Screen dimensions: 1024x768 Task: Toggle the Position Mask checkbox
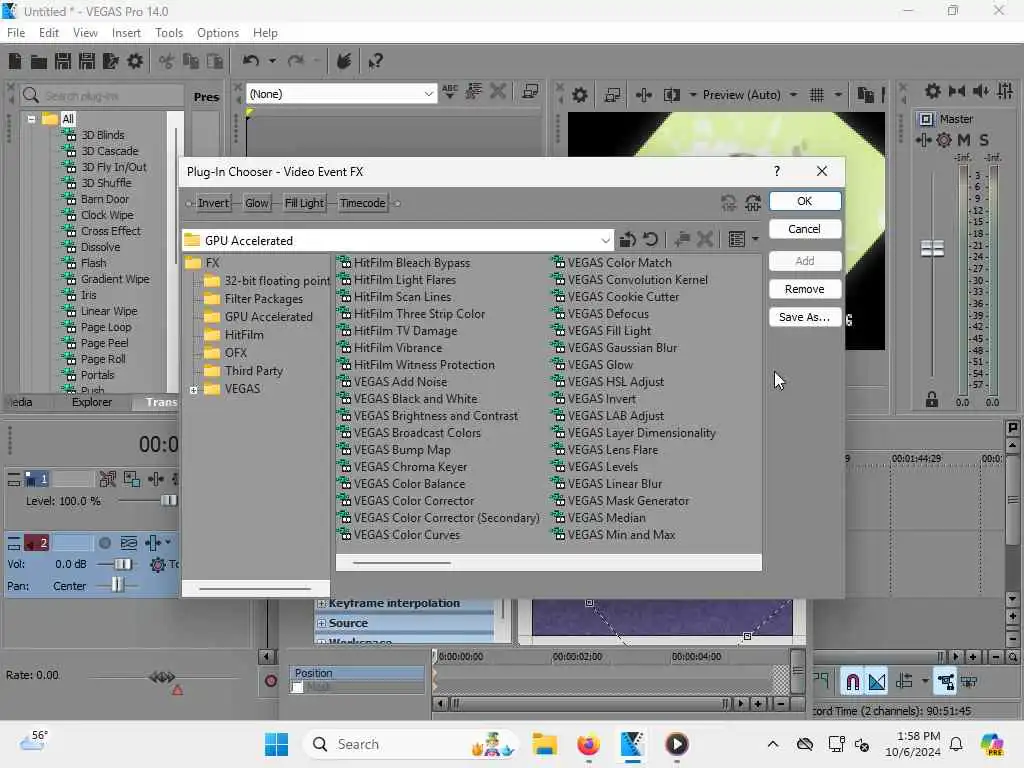pos(297,687)
